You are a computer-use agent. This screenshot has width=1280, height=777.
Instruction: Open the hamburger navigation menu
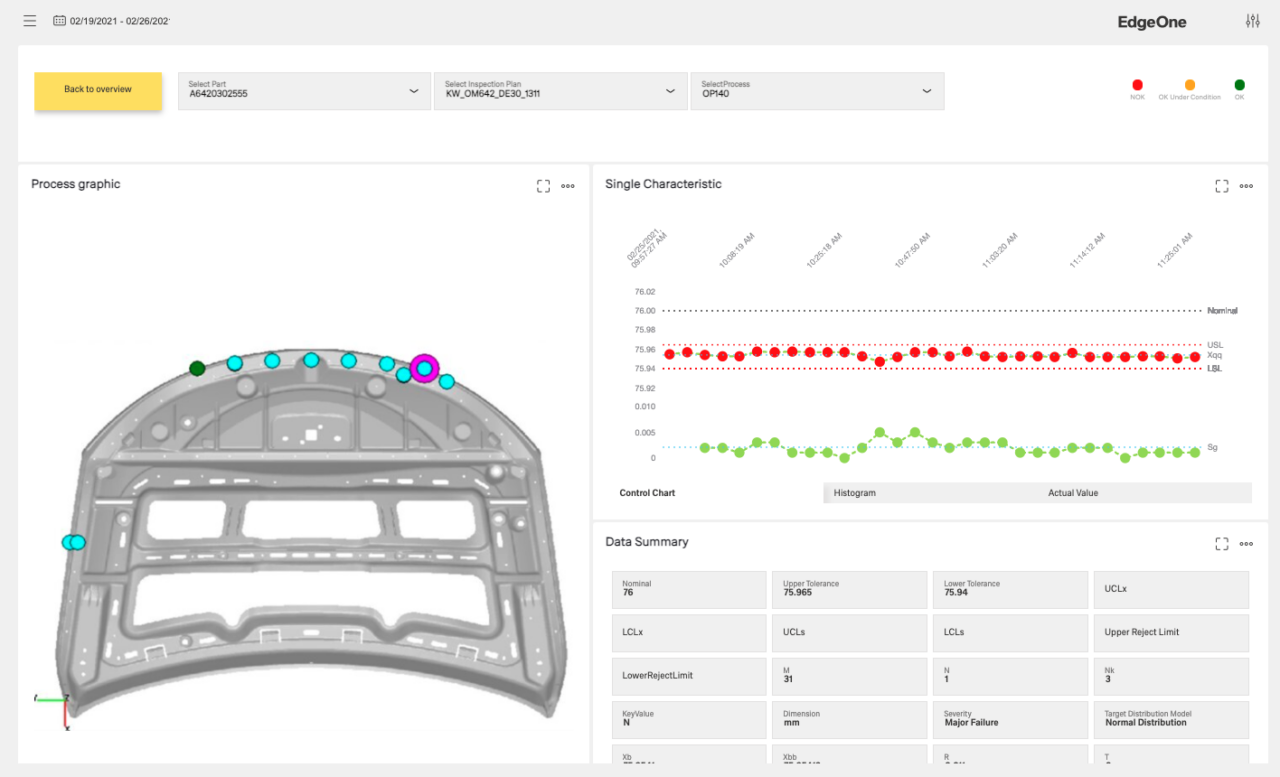coord(30,21)
